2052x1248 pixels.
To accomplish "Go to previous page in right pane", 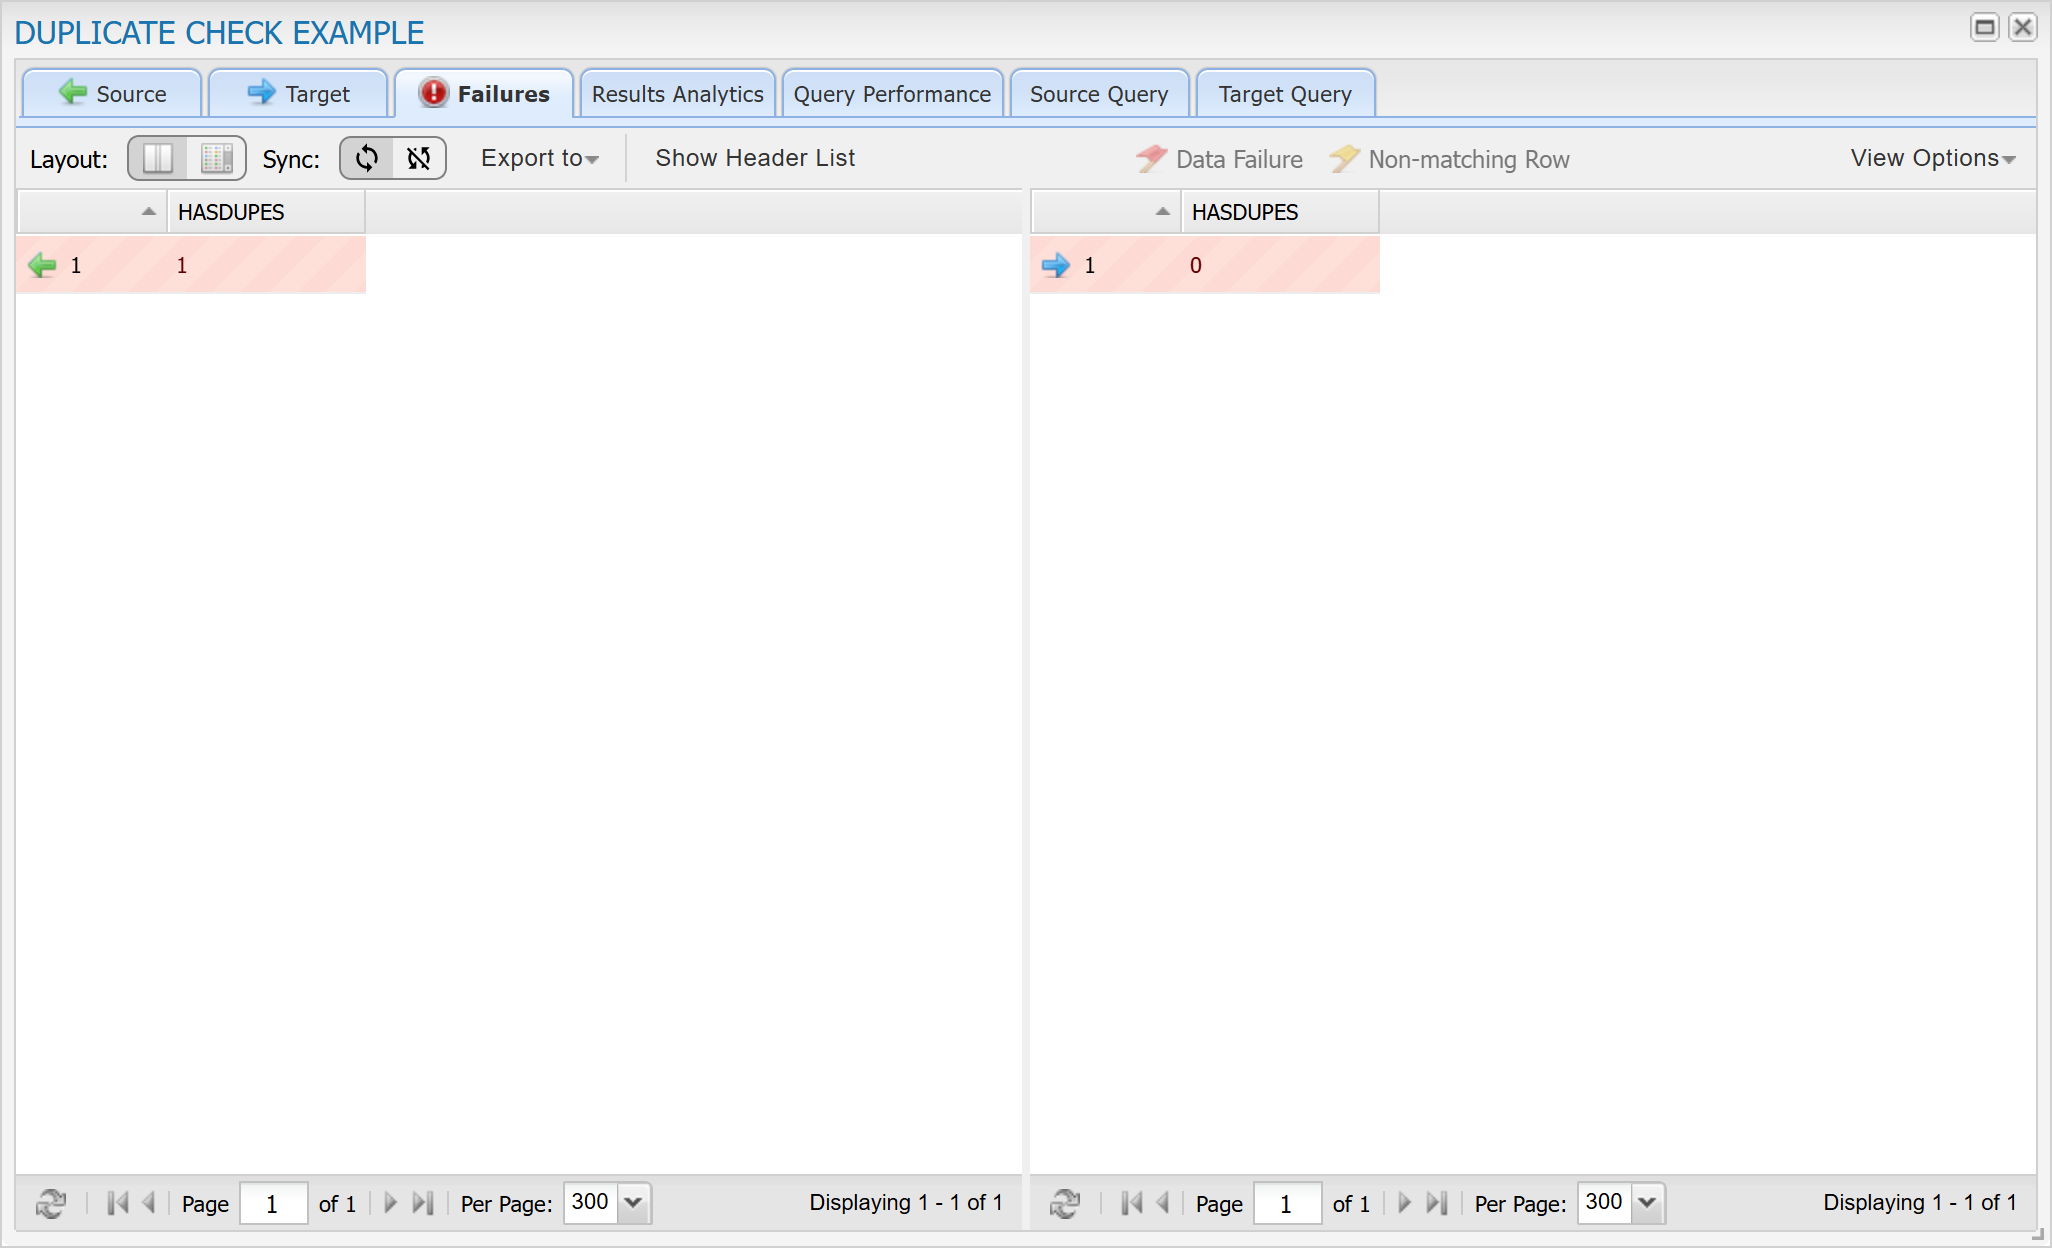I will [x=1162, y=1203].
